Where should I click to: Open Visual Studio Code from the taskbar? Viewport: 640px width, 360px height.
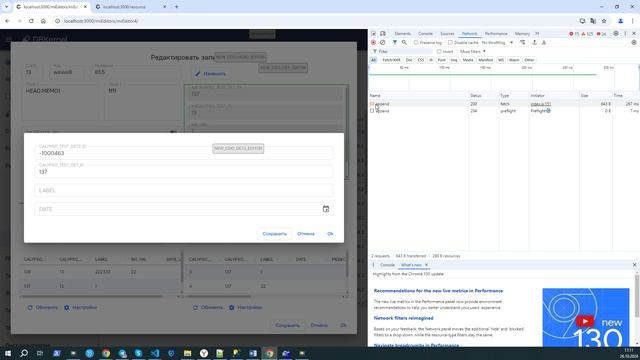click(x=155, y=353)
